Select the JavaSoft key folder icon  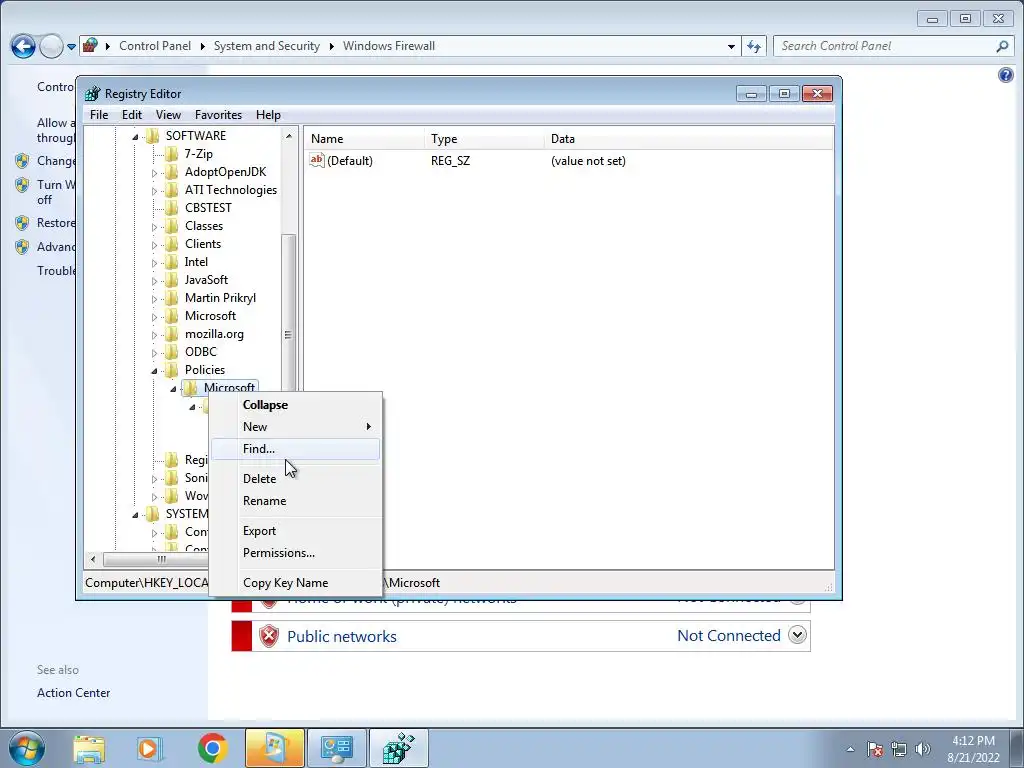tap(172, 280)
